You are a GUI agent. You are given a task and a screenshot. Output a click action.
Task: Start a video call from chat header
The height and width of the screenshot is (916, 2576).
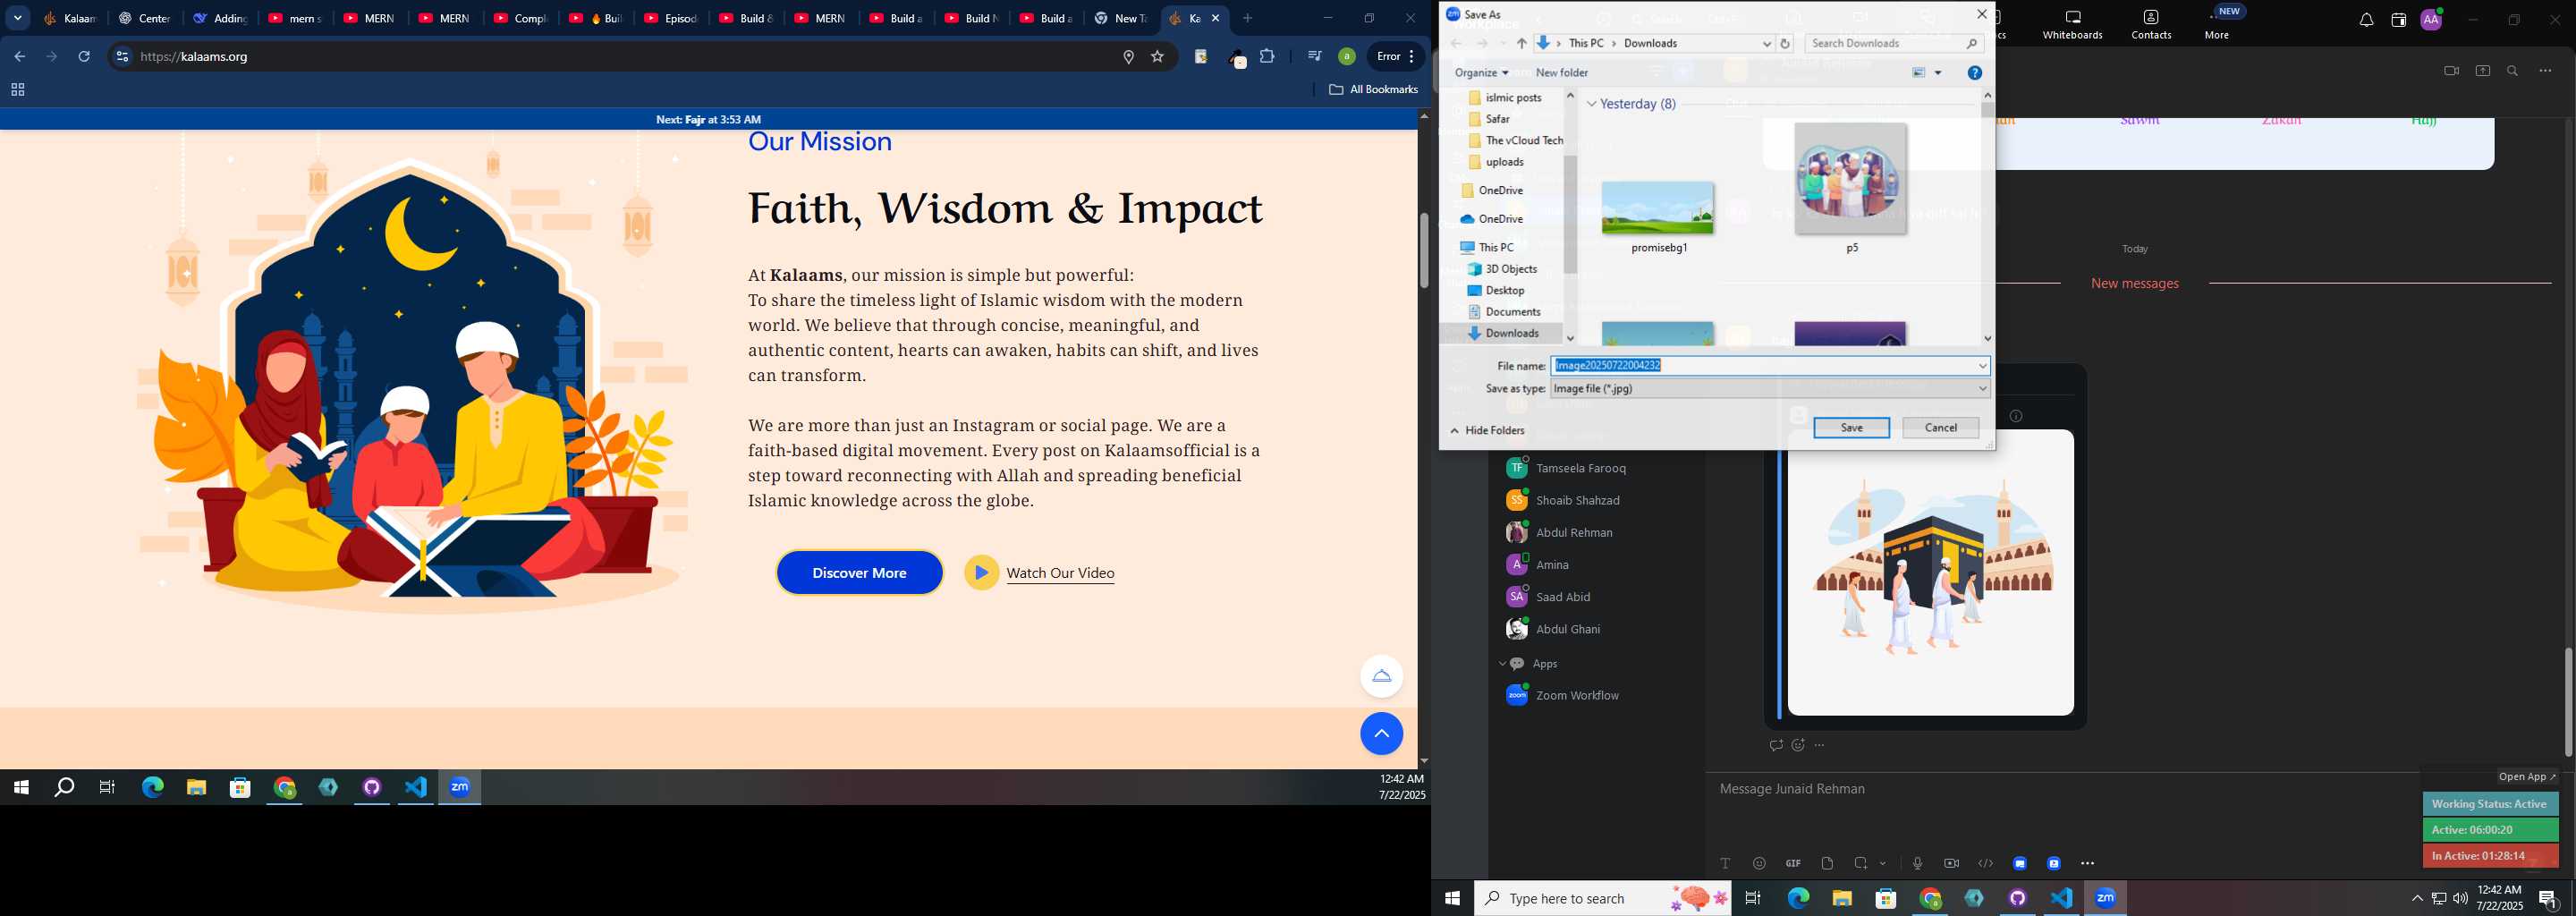tap(2451, 71)
